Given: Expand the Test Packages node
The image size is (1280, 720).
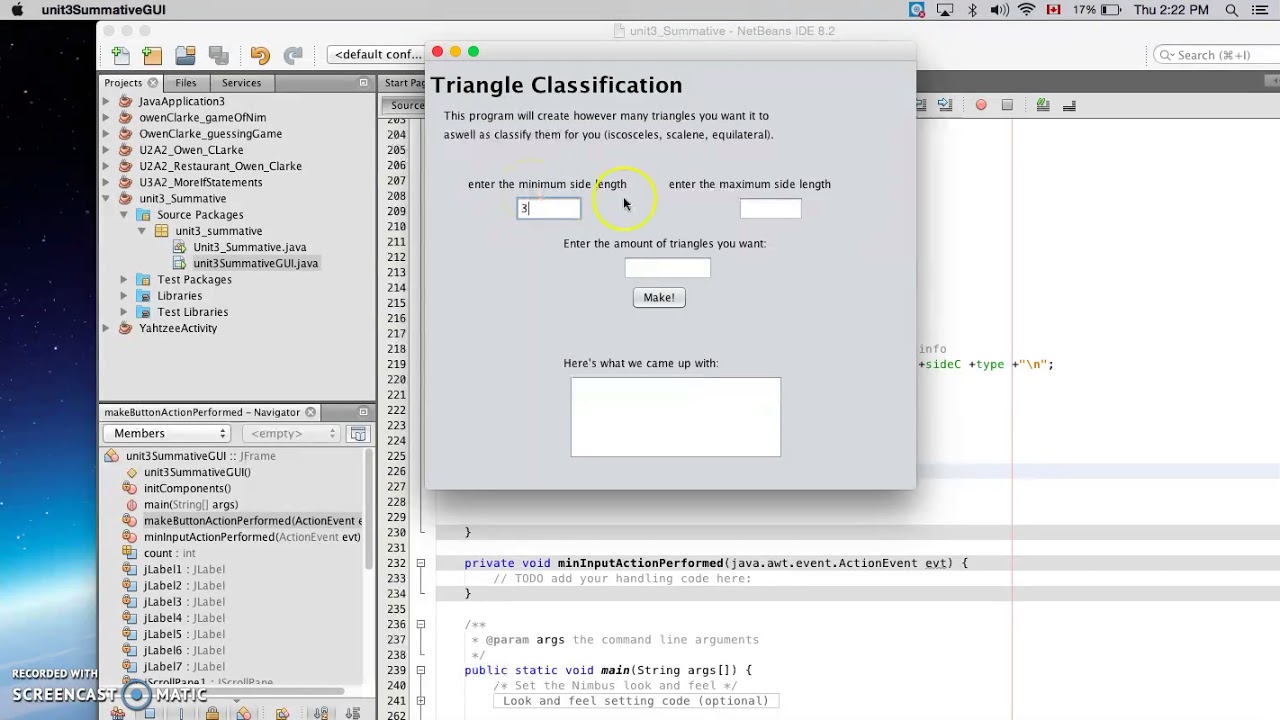Looking at the screenshot, I should (124, 279).
